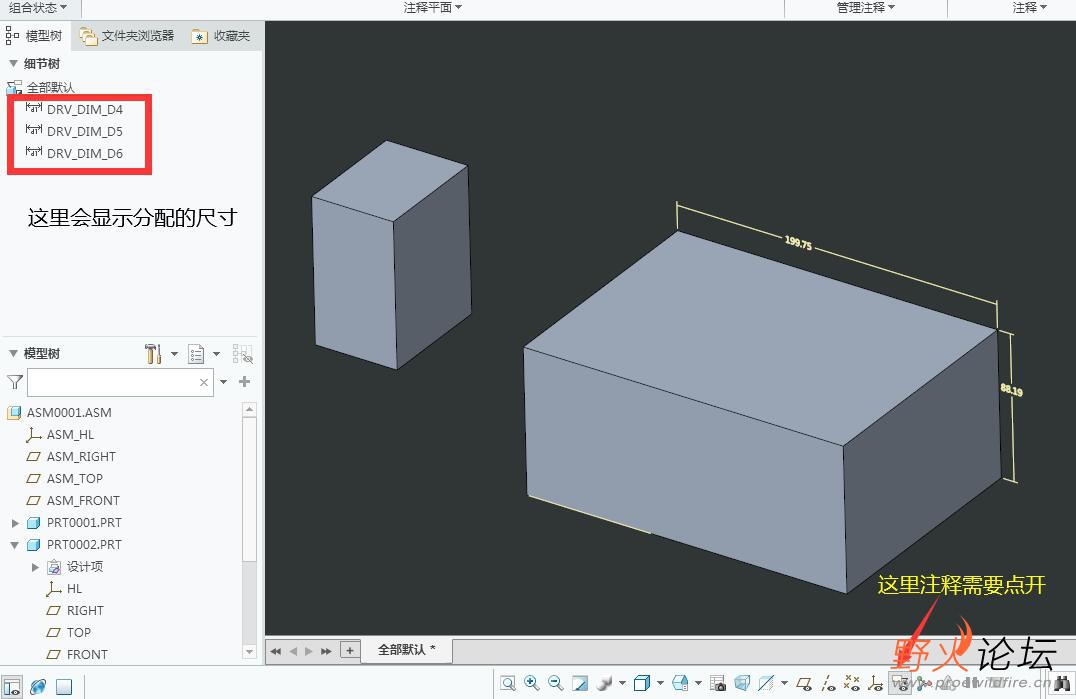The image size is (1076, 699).
Task: Click the Display Style cube icon
Action: click(642, 683)
